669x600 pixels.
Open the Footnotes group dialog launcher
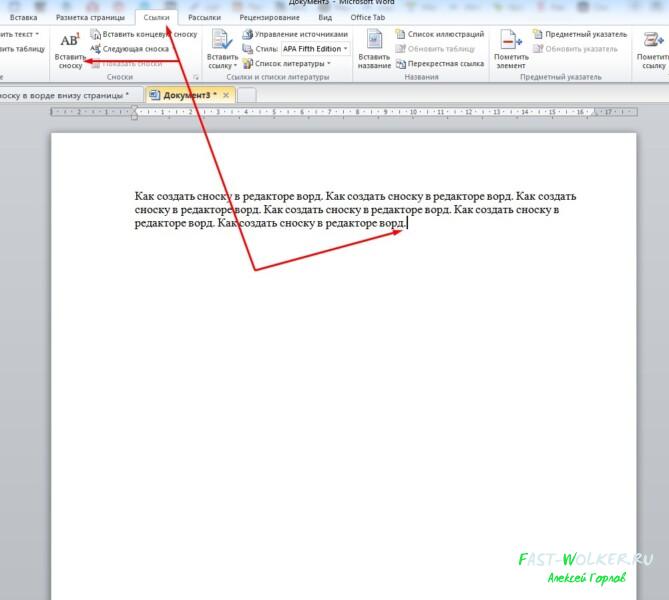click(x=196, y=77)
